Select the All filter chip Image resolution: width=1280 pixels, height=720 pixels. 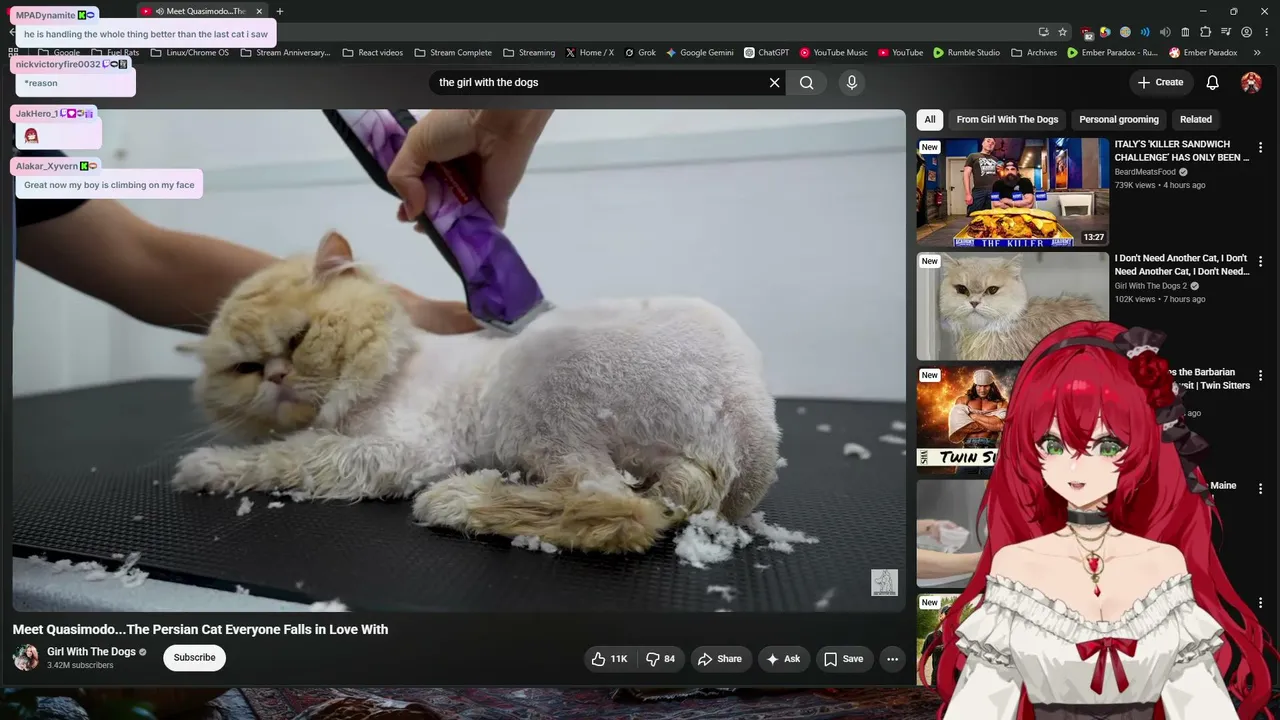tap(930, 120)
